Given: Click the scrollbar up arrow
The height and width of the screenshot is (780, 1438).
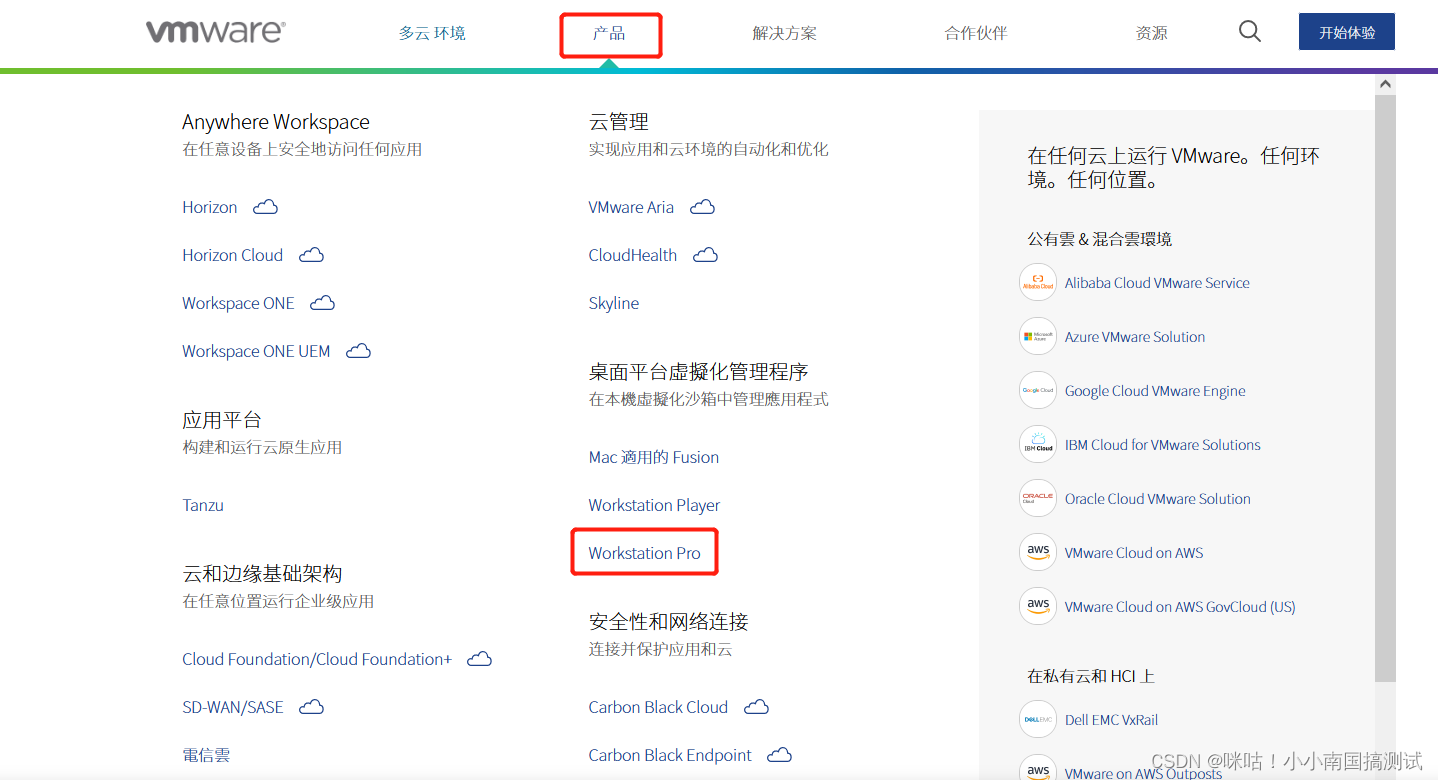Looking at the screenshot, I should [1385, 84].
